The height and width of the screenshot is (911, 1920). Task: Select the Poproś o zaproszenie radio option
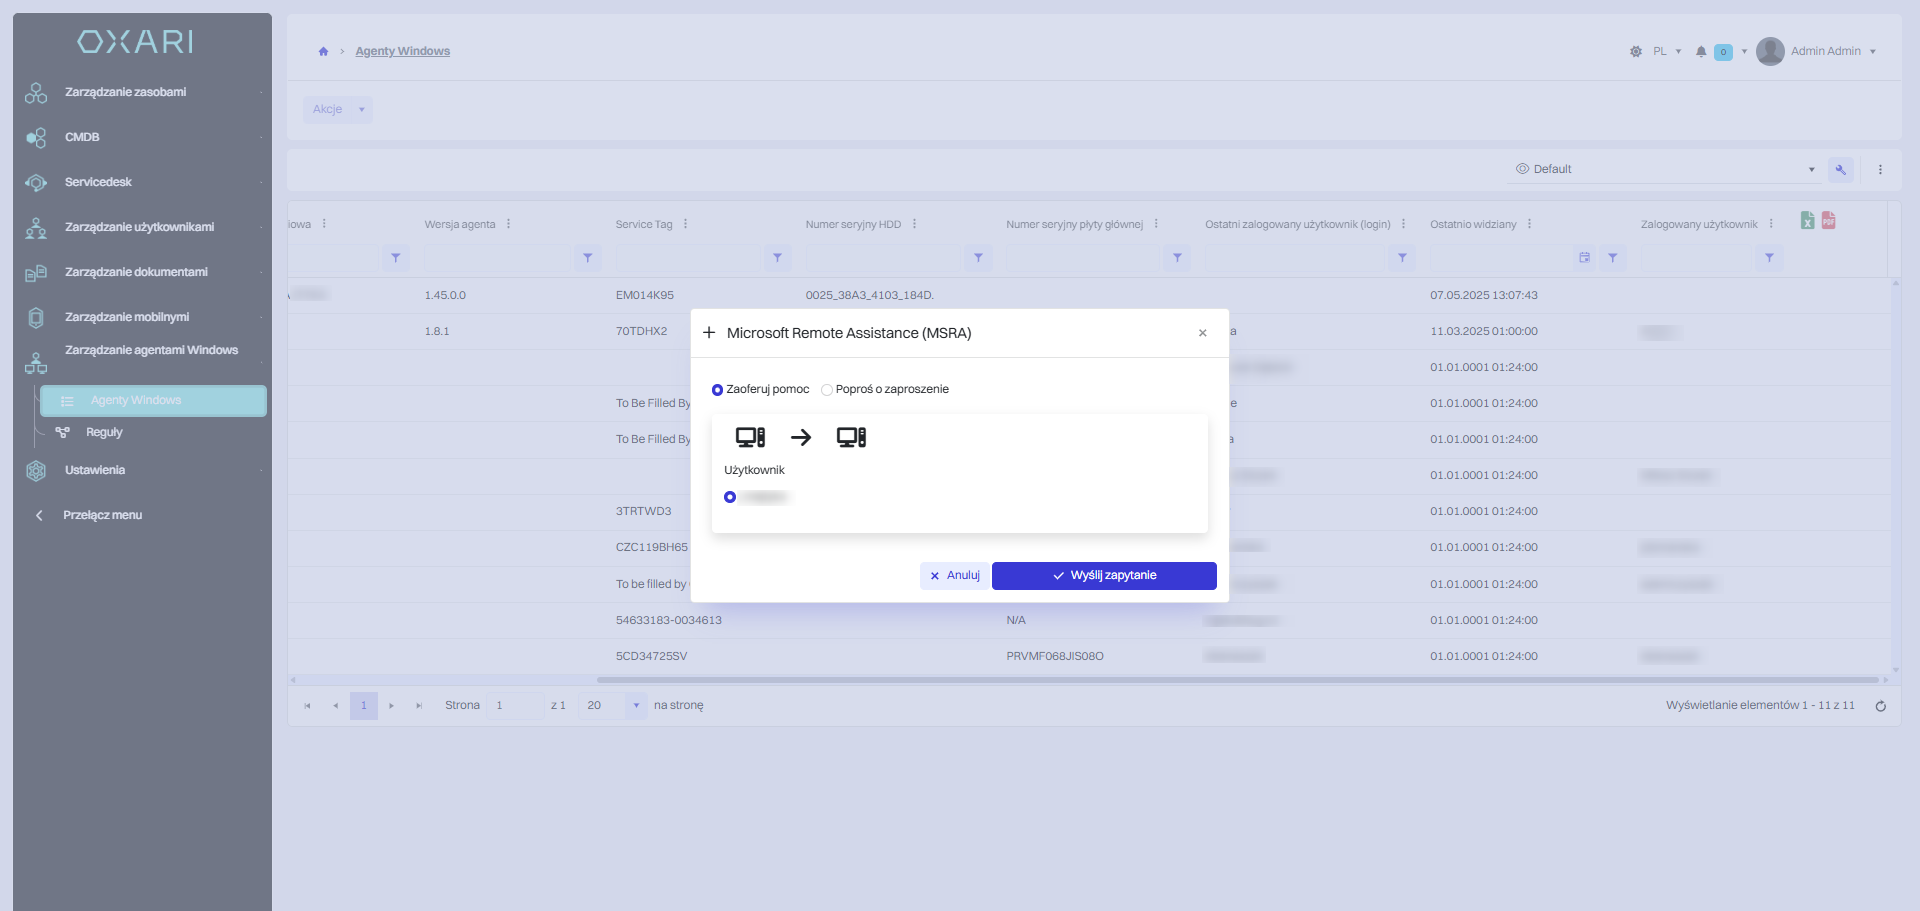click(x=827, y=390)
